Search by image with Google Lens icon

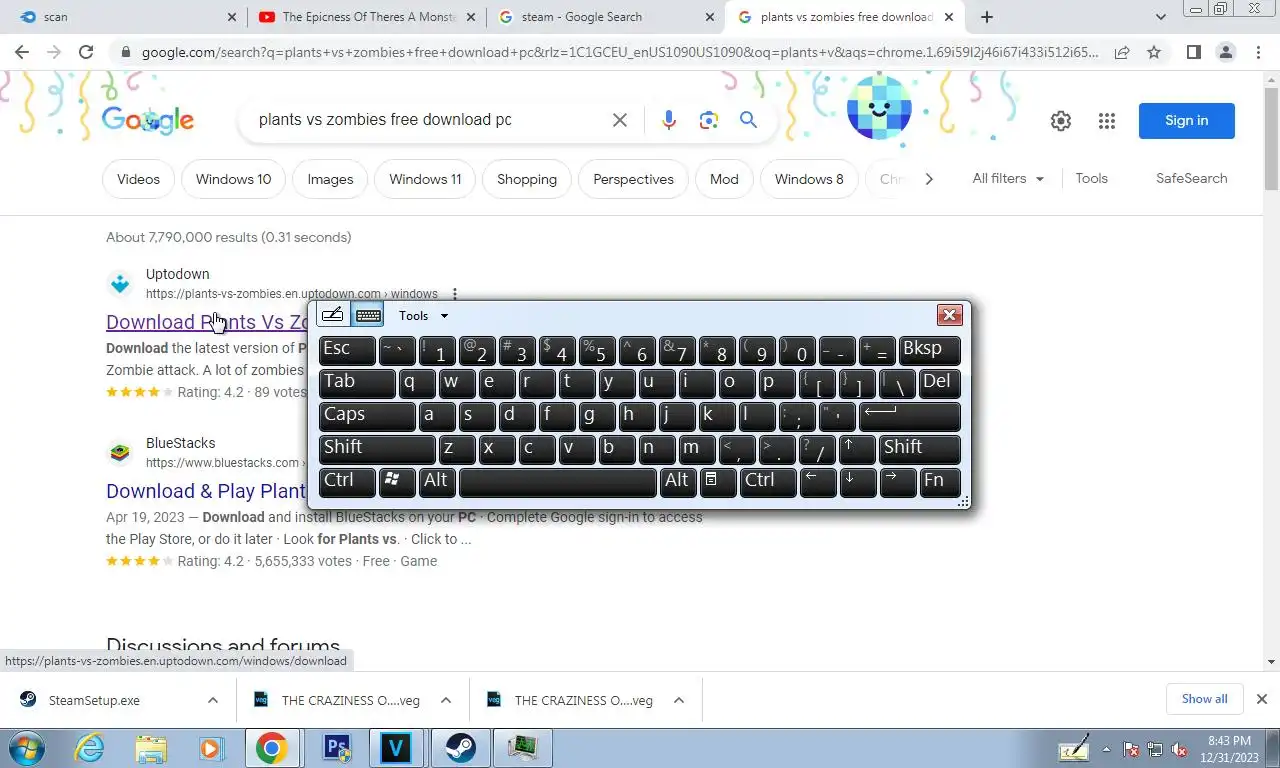709,120
